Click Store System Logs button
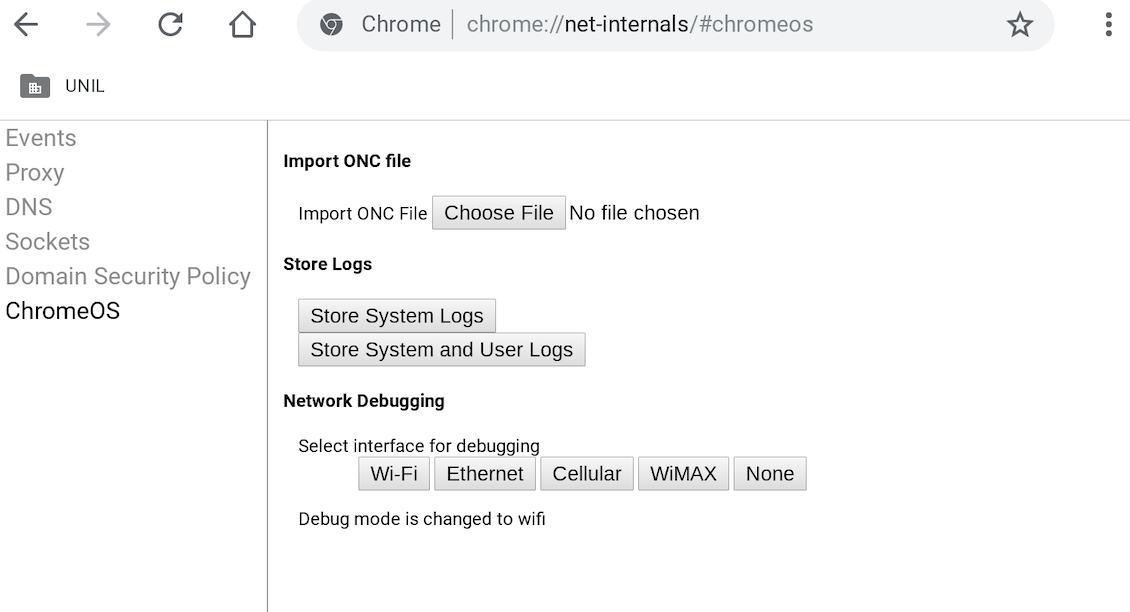This screenshot has height=612, width=1130. [x=397, y=316]
